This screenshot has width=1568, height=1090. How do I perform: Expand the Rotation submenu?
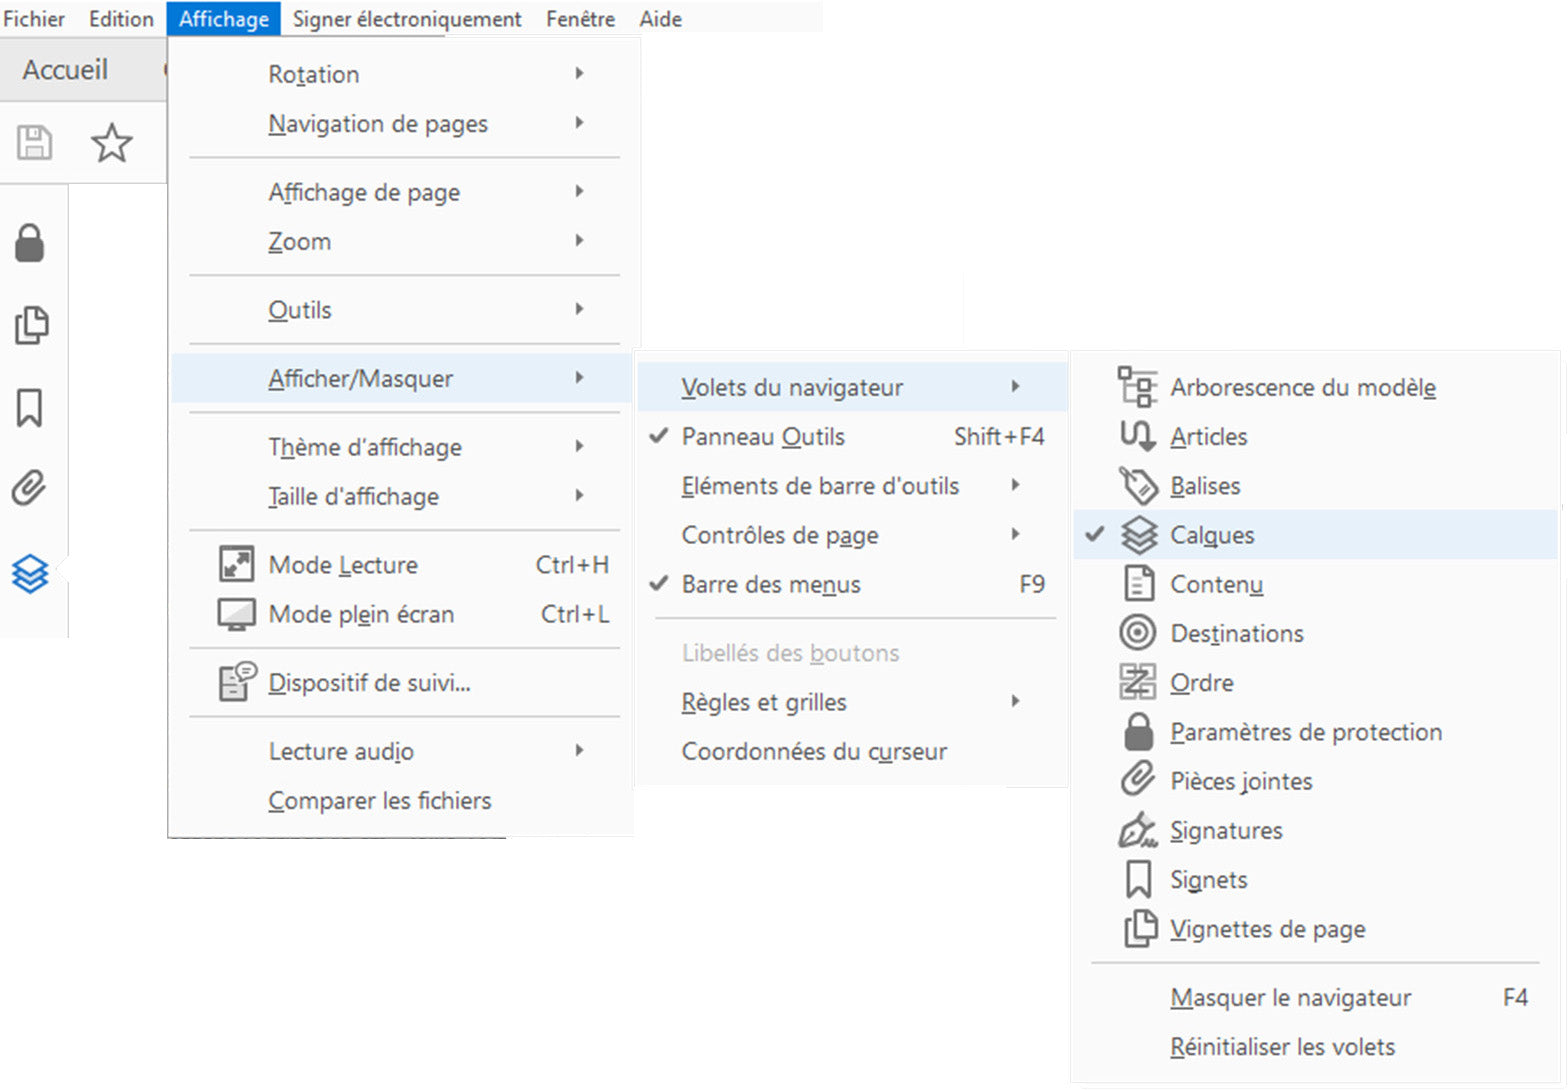(314, 75)
